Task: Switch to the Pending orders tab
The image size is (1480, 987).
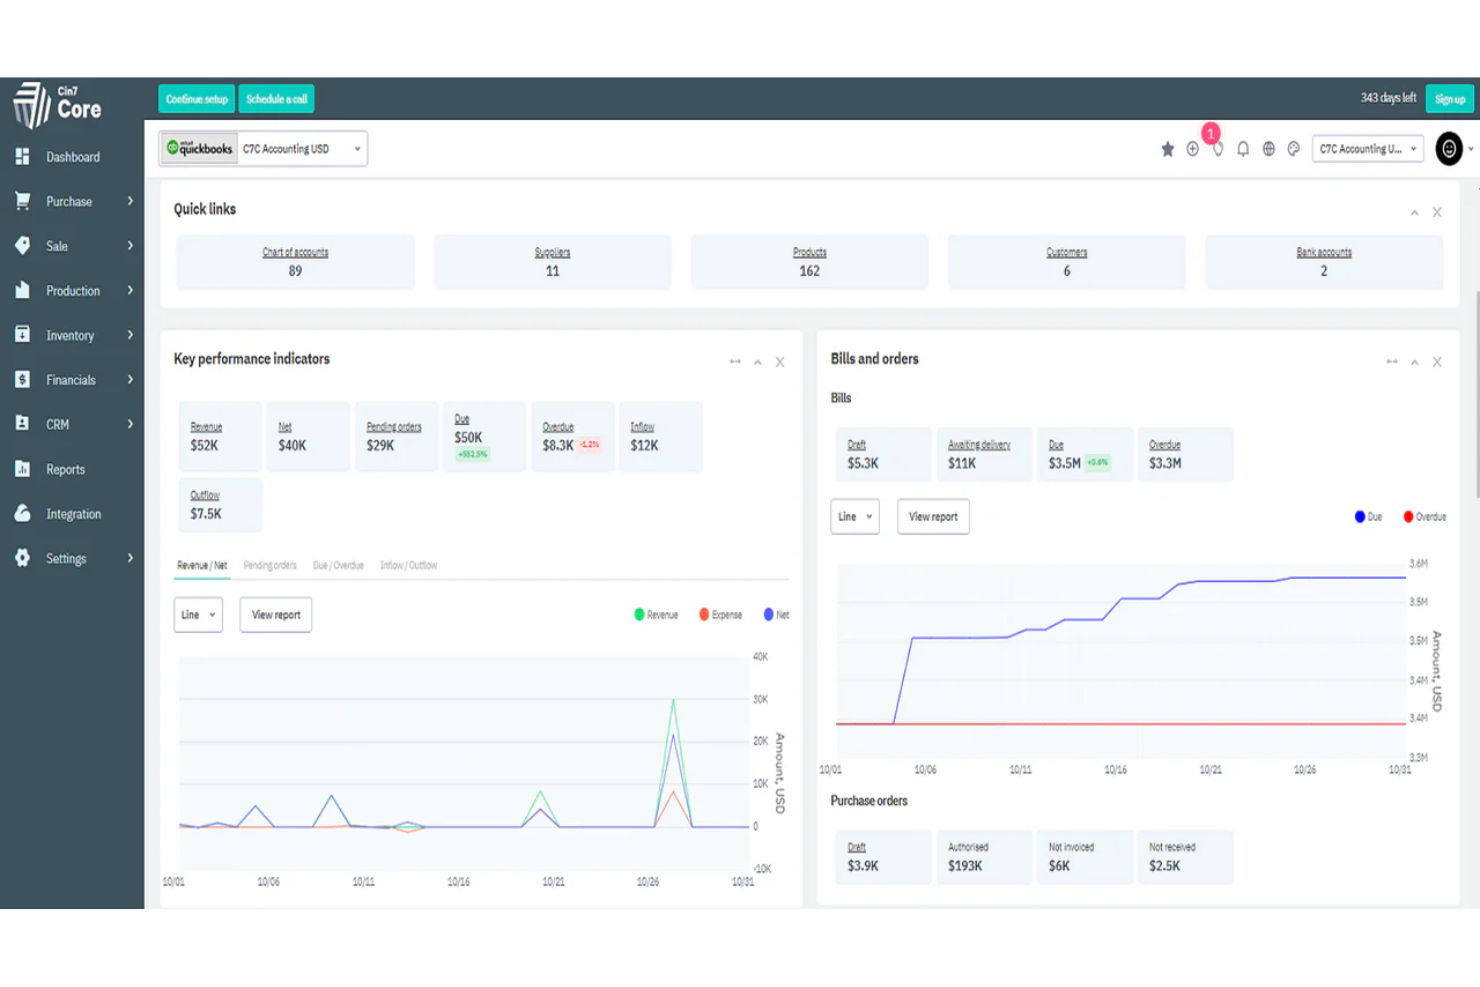Action: click(270, 565)
